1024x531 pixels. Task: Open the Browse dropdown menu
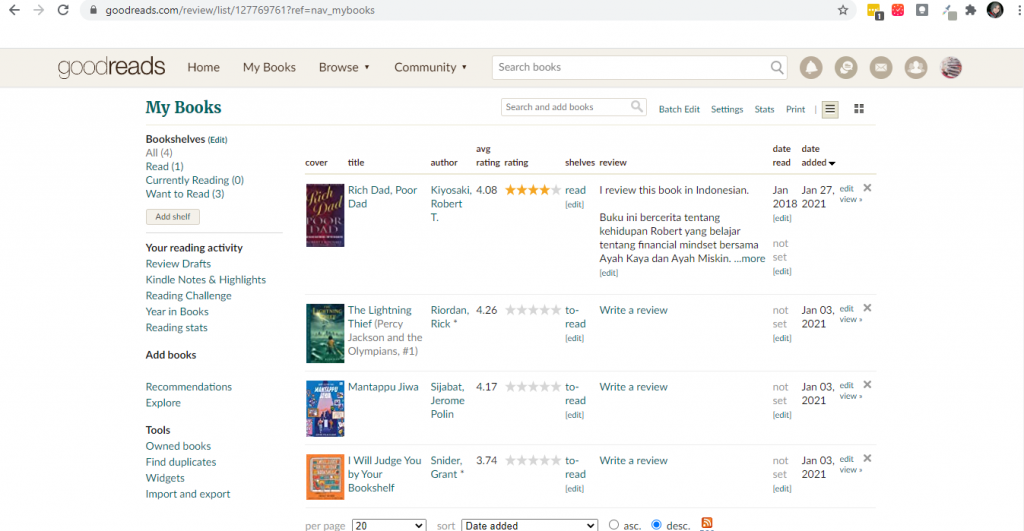click(344, 67)
